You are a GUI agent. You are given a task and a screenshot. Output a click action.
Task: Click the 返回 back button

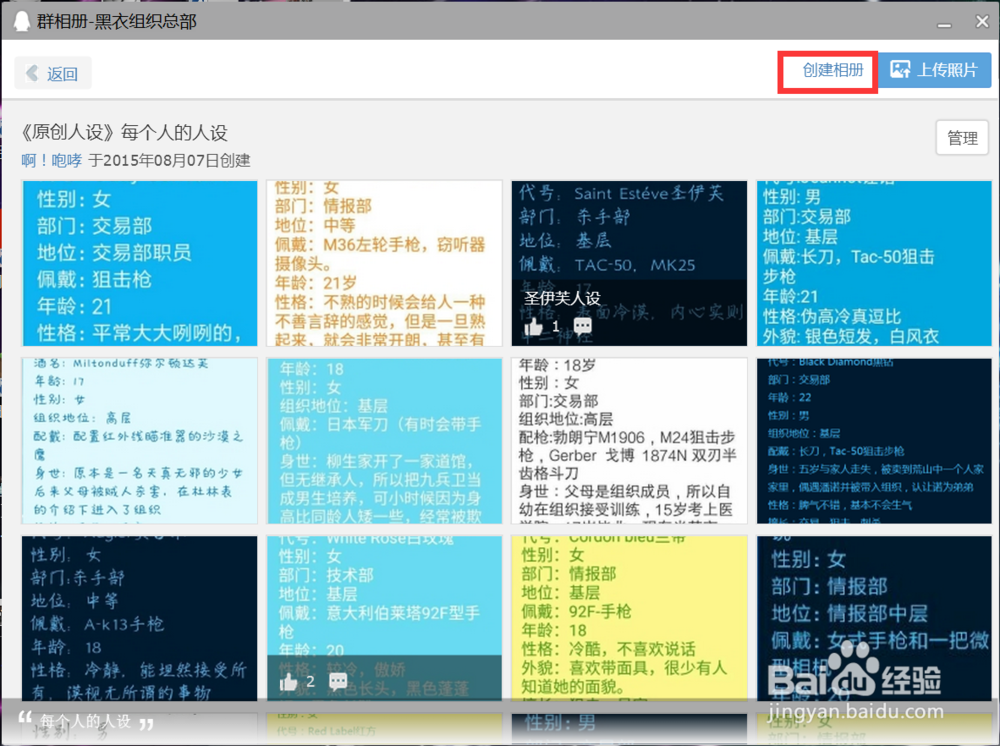pos(53,73)
